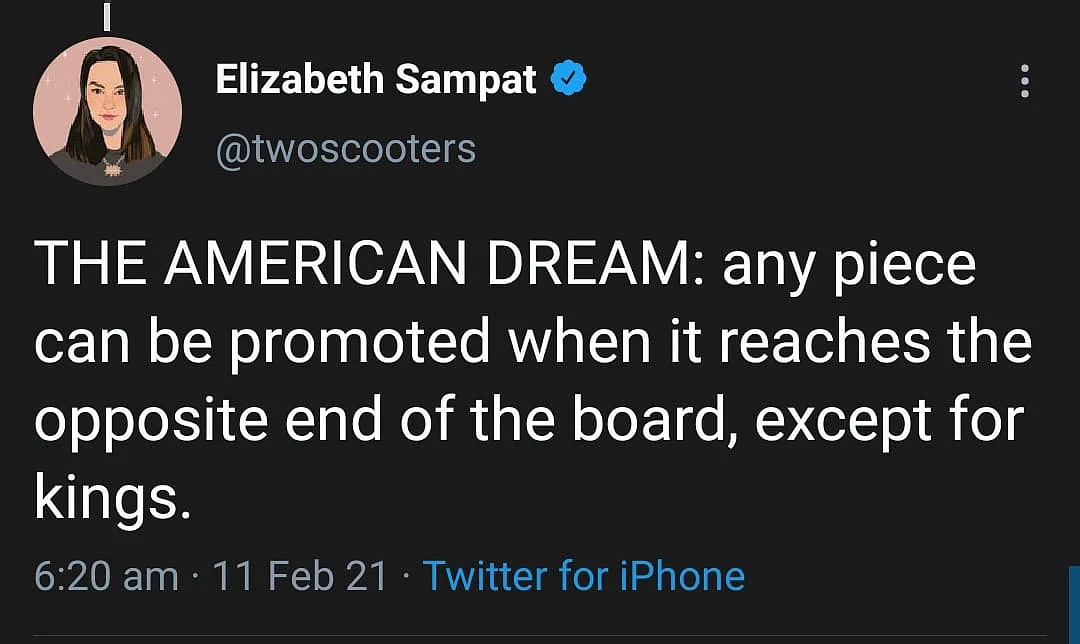Image resolution: width=1080 pixels, height=644 pixels.
Task: Click the blue verified checkmark badge
Action: pyautogui.click(x=568, y=78)
